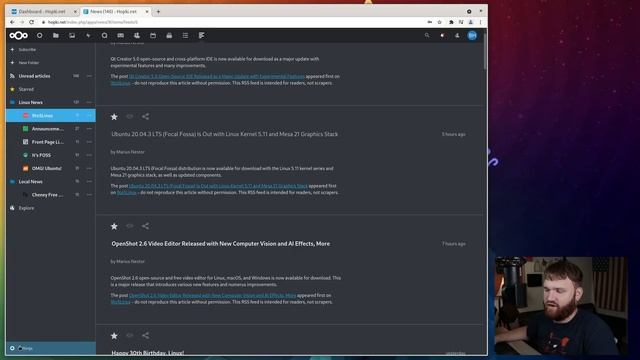Image resolution: width=640 pixels, height=360 pixels.
Task: Star the Happy 30th Birthday Linux article
Action: coord(114,336)
